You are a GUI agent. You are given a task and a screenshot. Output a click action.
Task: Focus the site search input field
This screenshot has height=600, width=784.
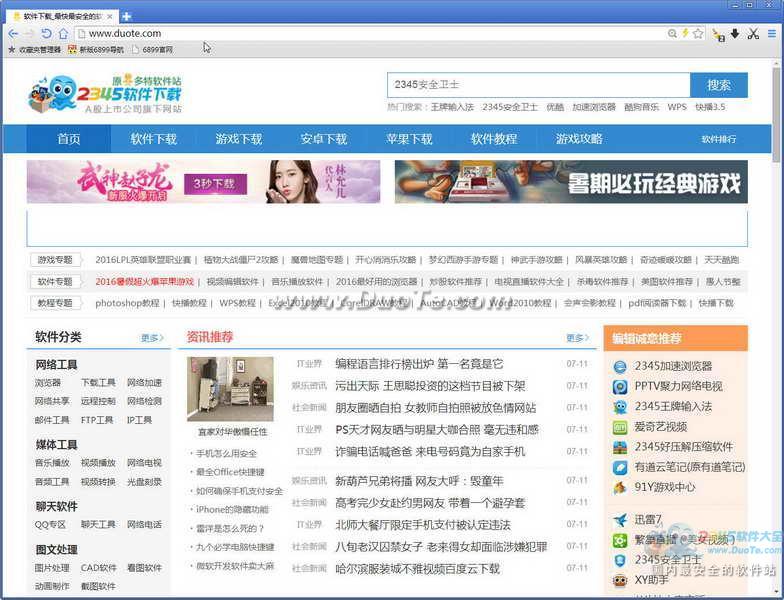coord(538,85)
